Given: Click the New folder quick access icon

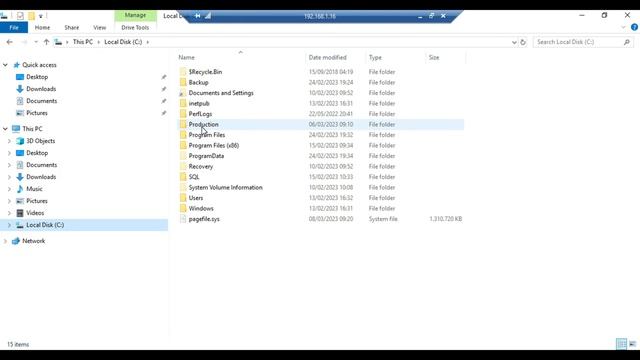Looking at the screenshot, I should [31, 16].
